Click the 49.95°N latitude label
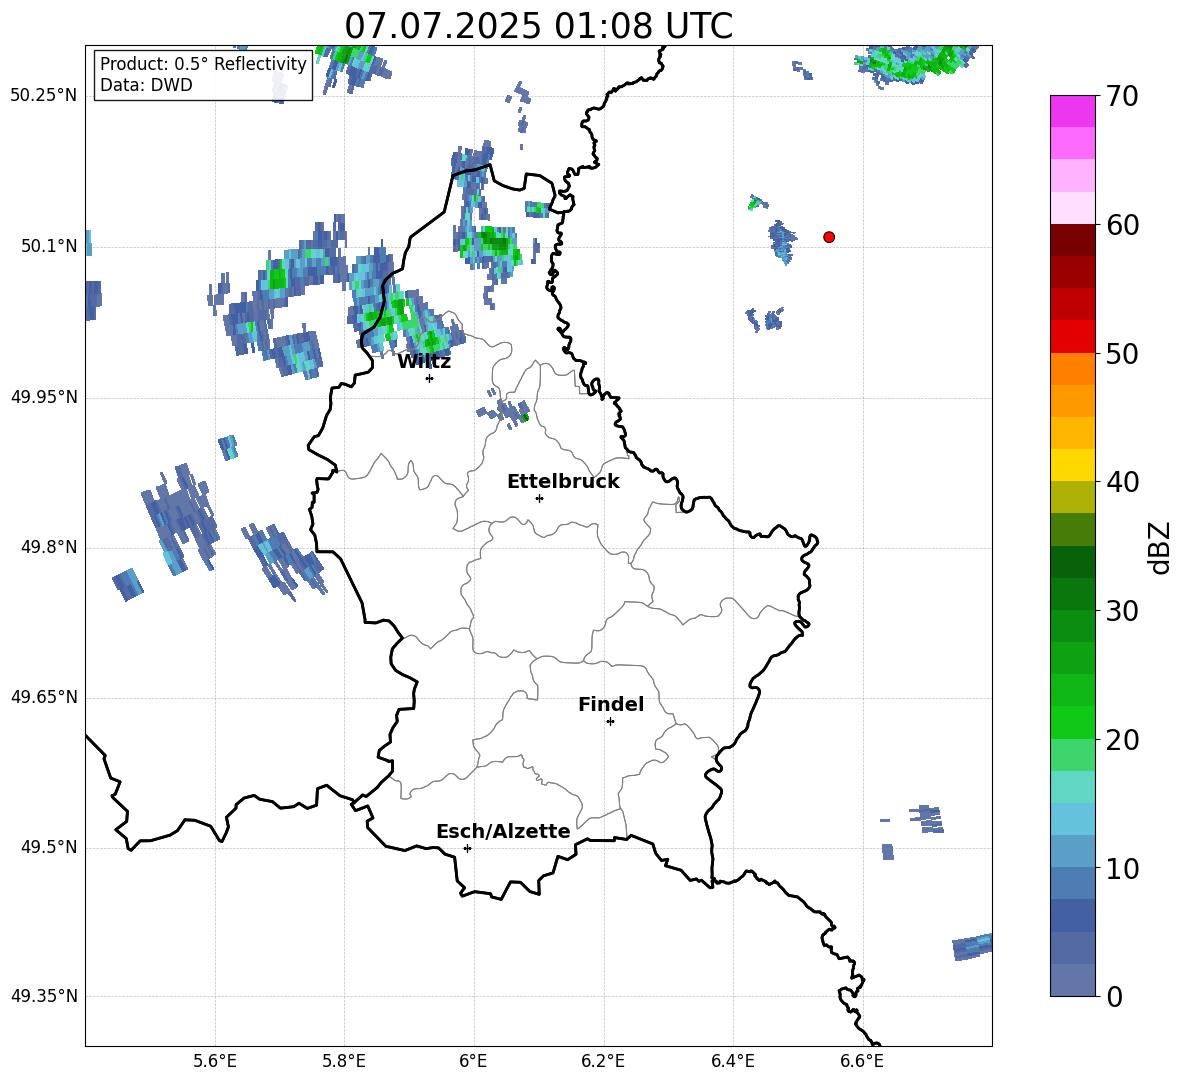This screenshot has width=1184, height=1081. pos(44,396)
